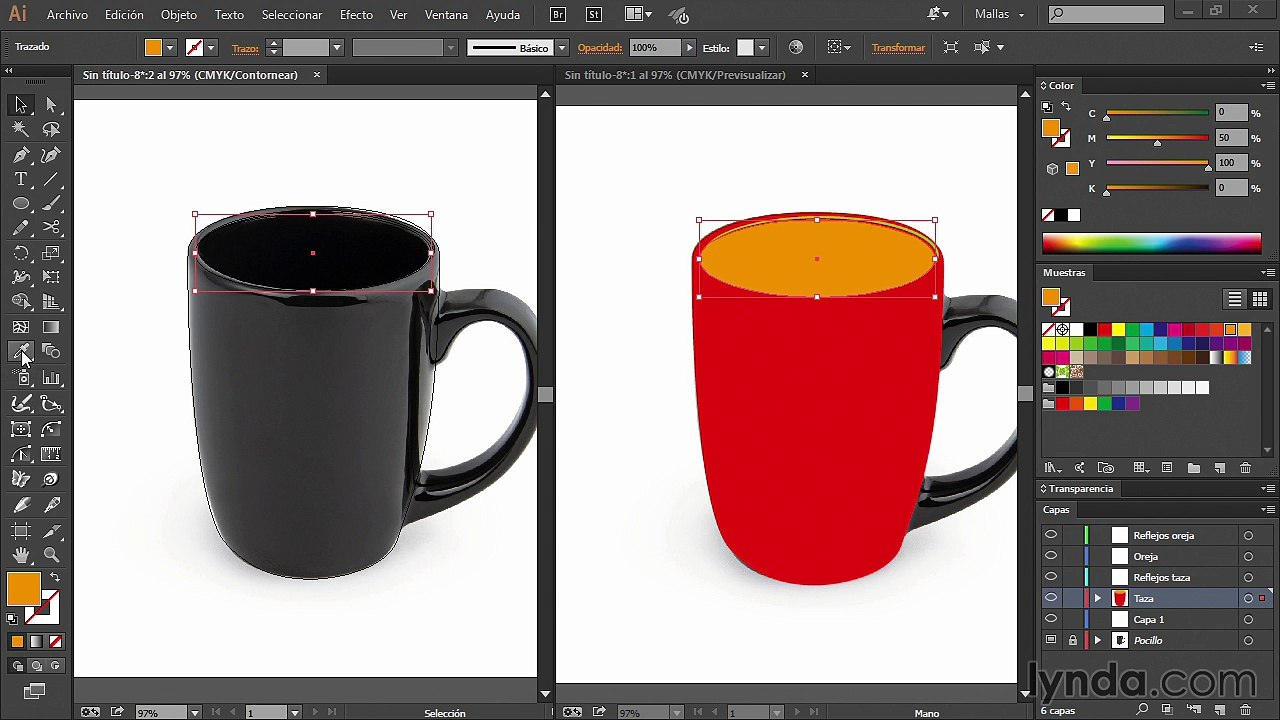Delete selected layer with trash icon
This screenshot has height=720, width=1280.
click(x=1245, y=710)
